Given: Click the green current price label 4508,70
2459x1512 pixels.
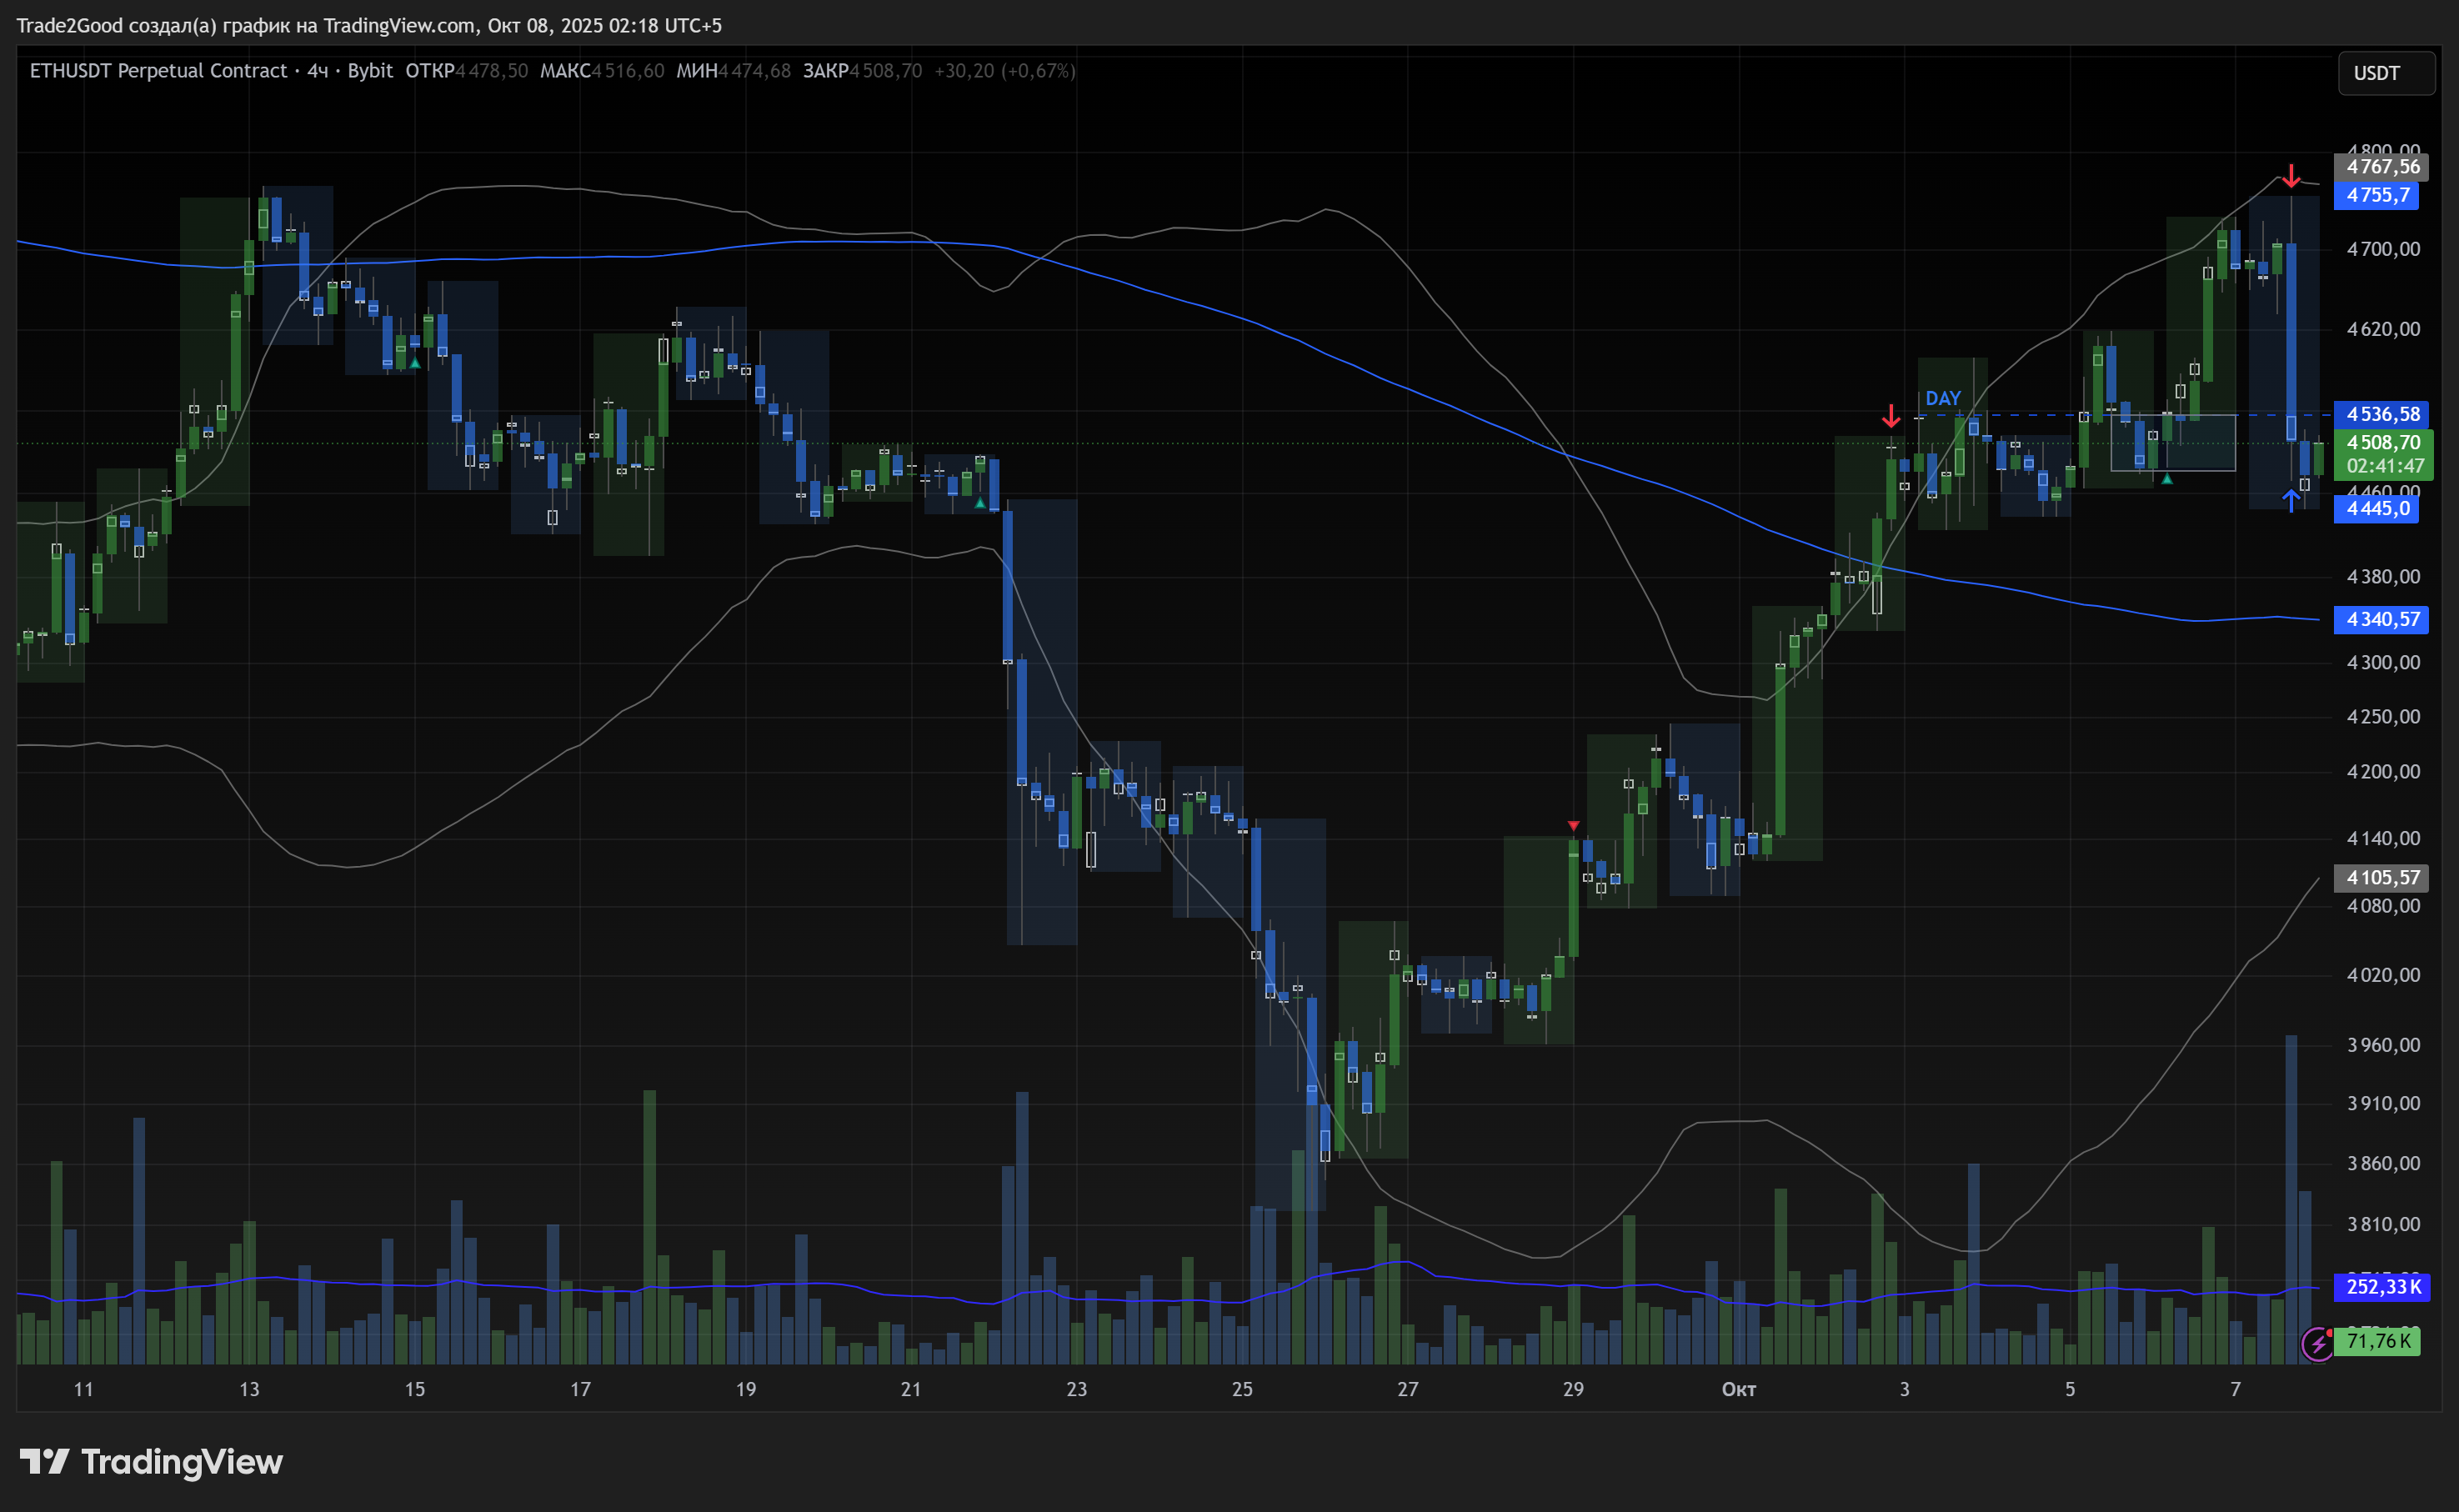Looking at the screenshot, I should click(2382, 443).
